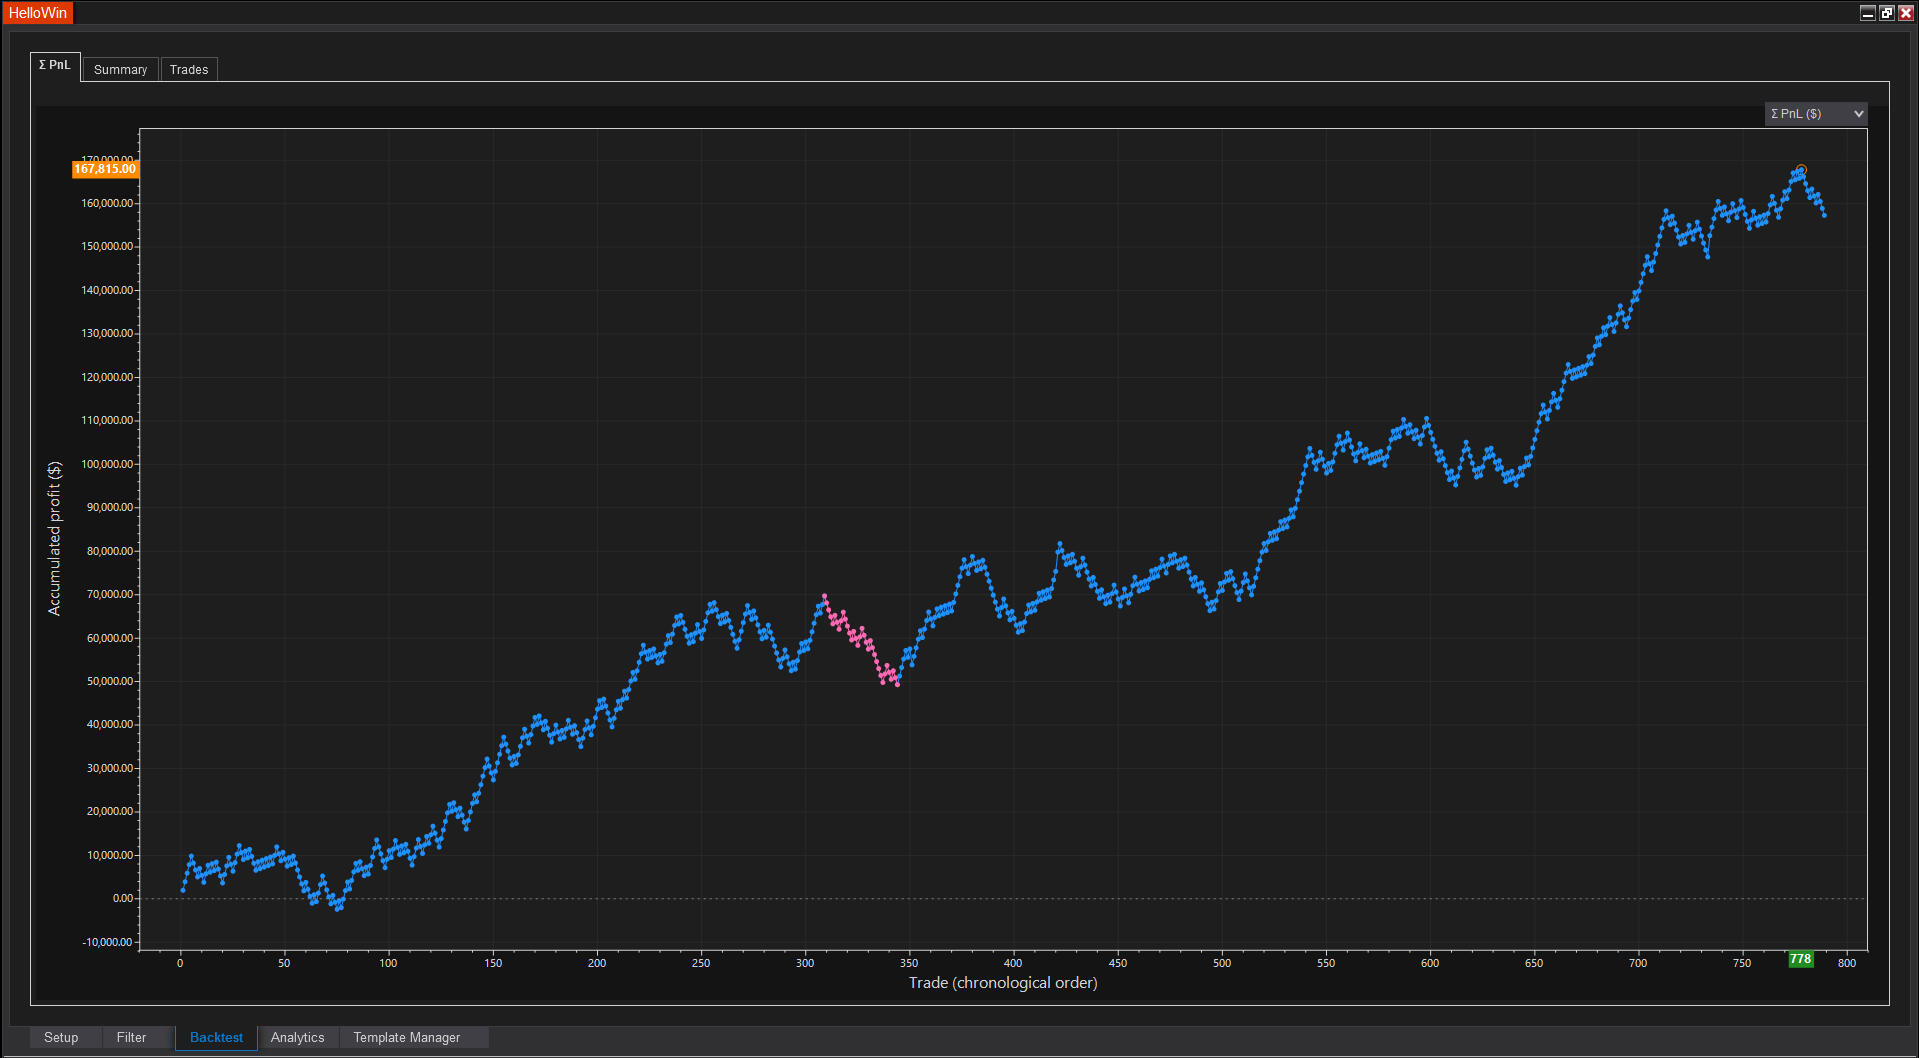Open the Template Manager tab

(x=406, y=1038)
